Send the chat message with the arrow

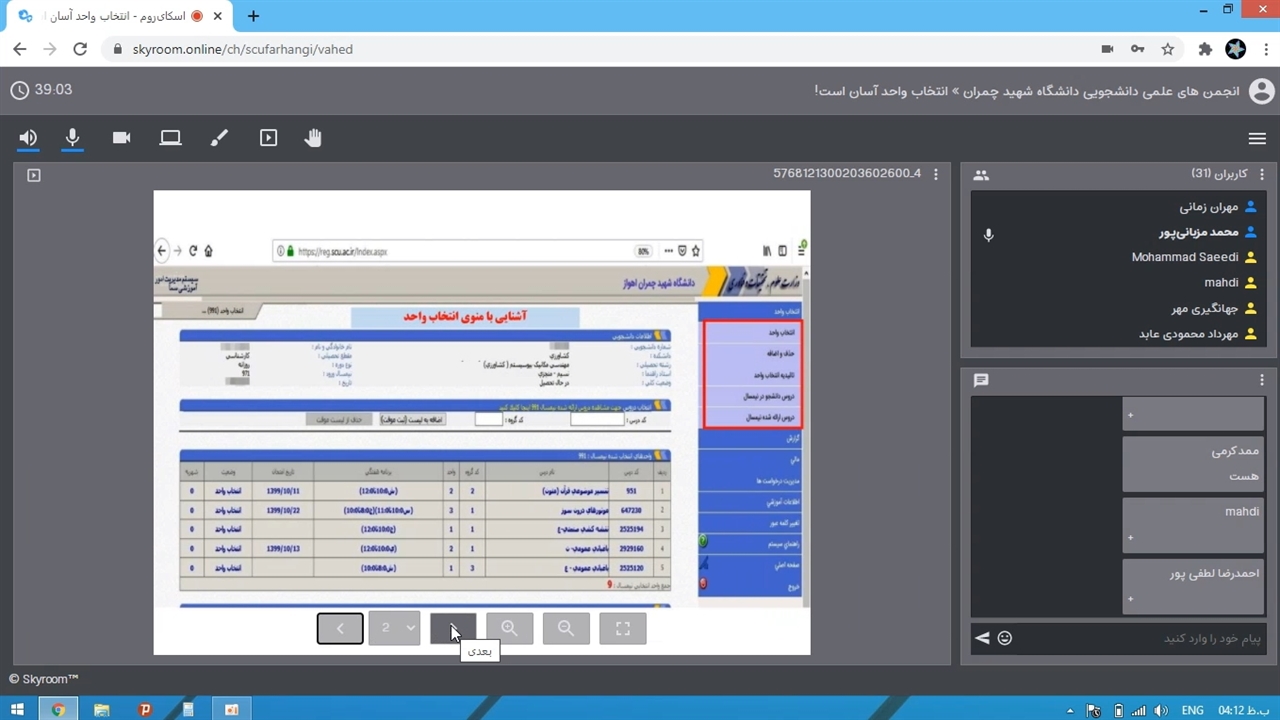tap(982, 638)
